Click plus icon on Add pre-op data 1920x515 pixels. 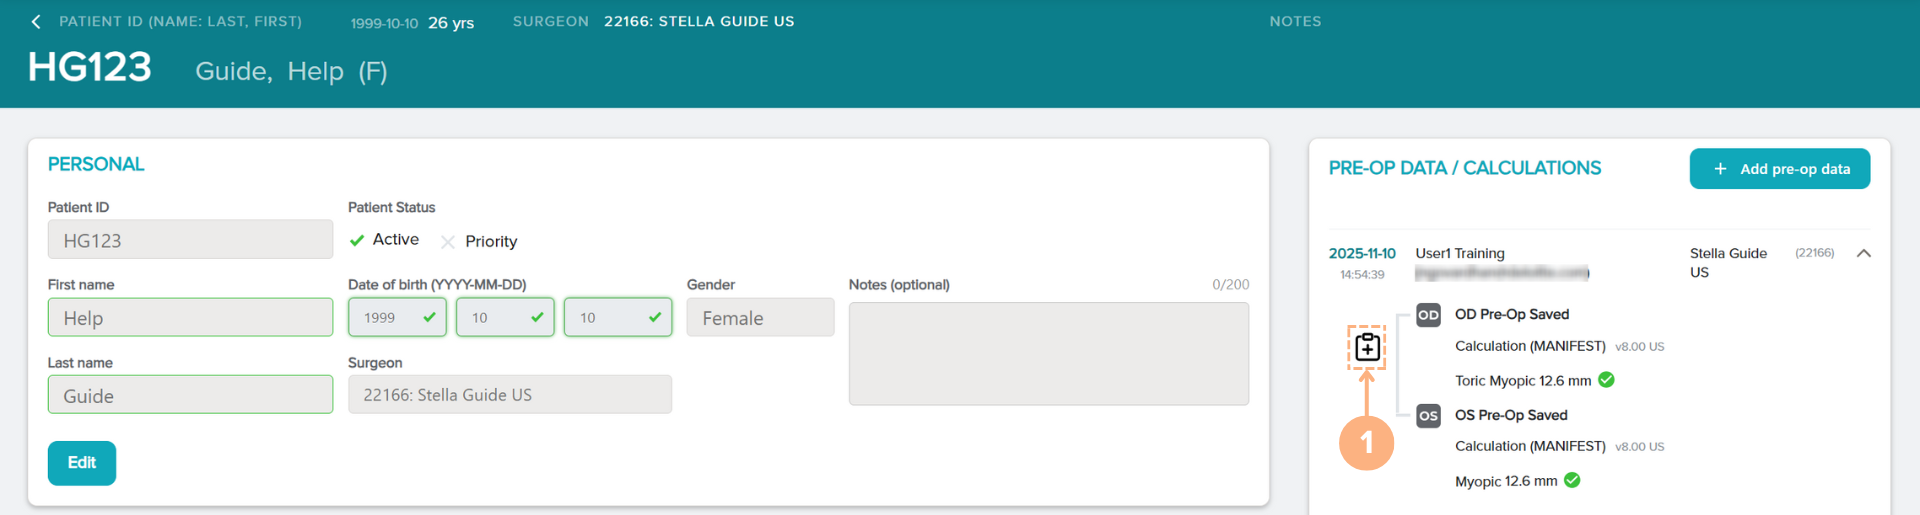(x=1720, y=169)
